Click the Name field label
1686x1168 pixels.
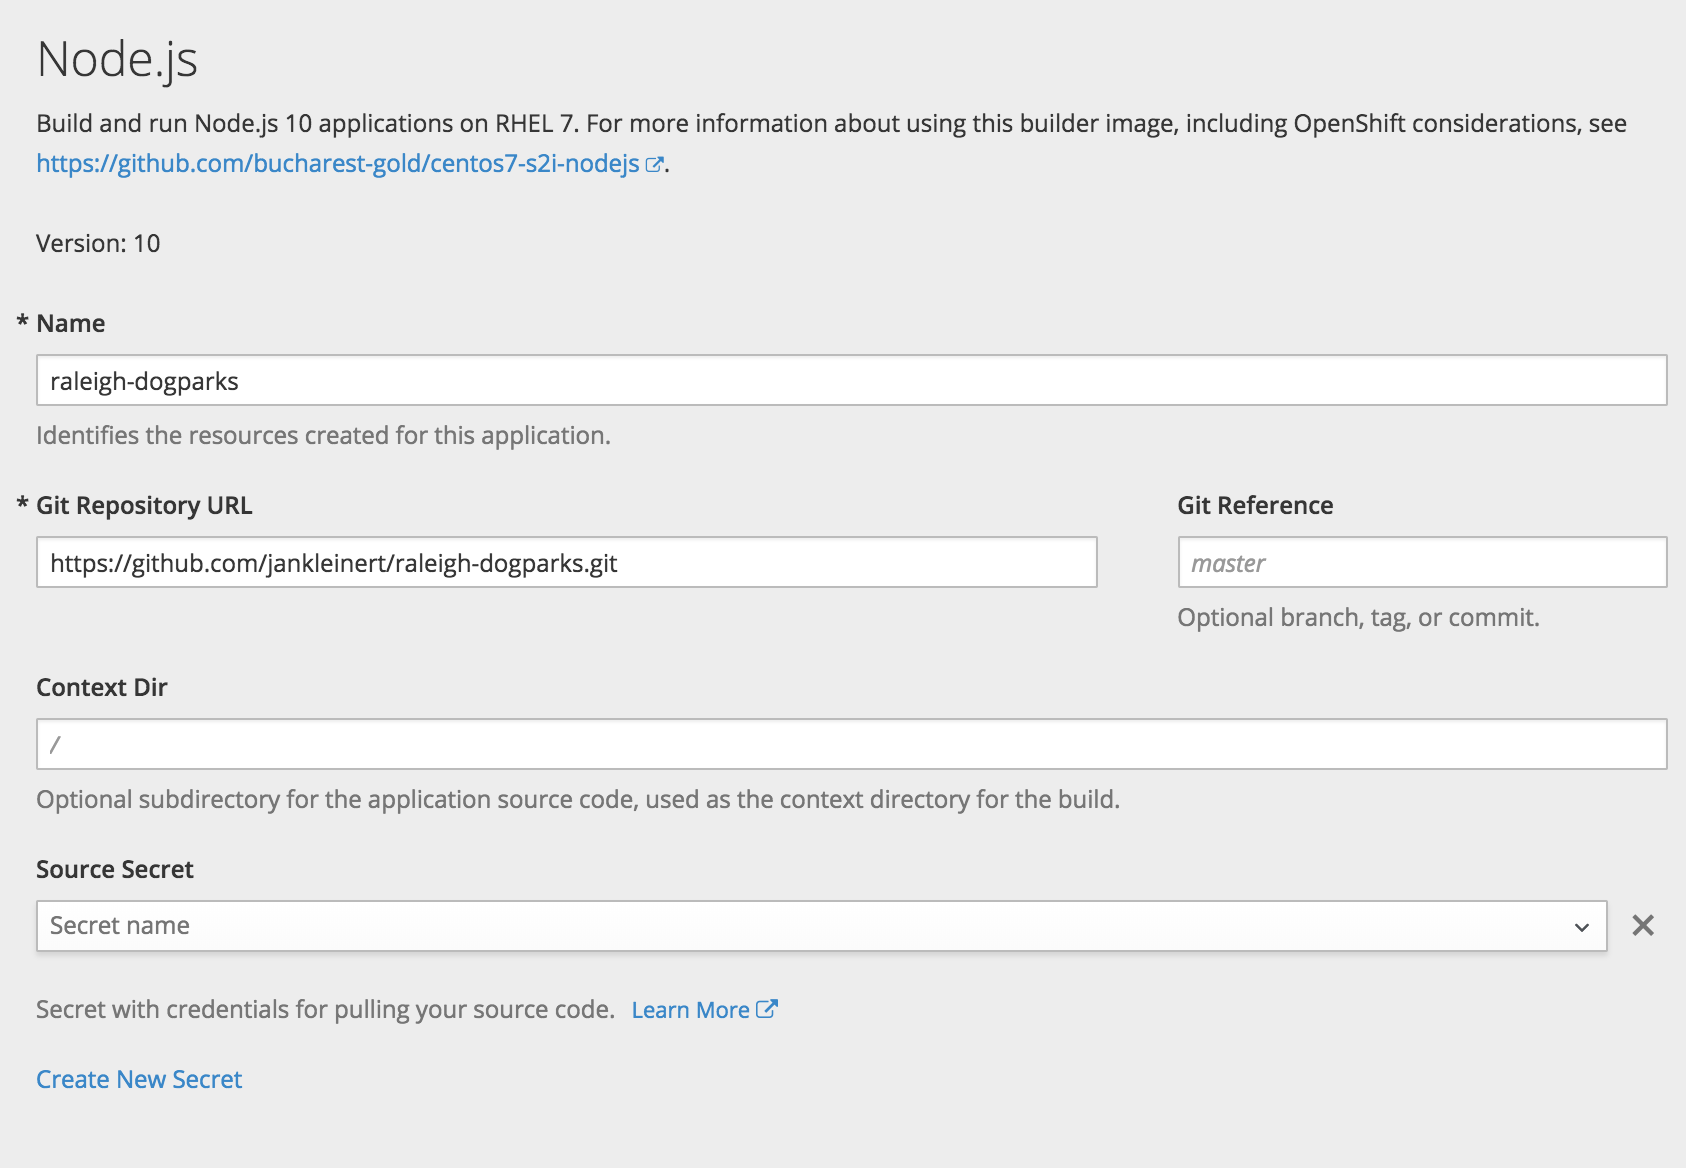(70, 323)
